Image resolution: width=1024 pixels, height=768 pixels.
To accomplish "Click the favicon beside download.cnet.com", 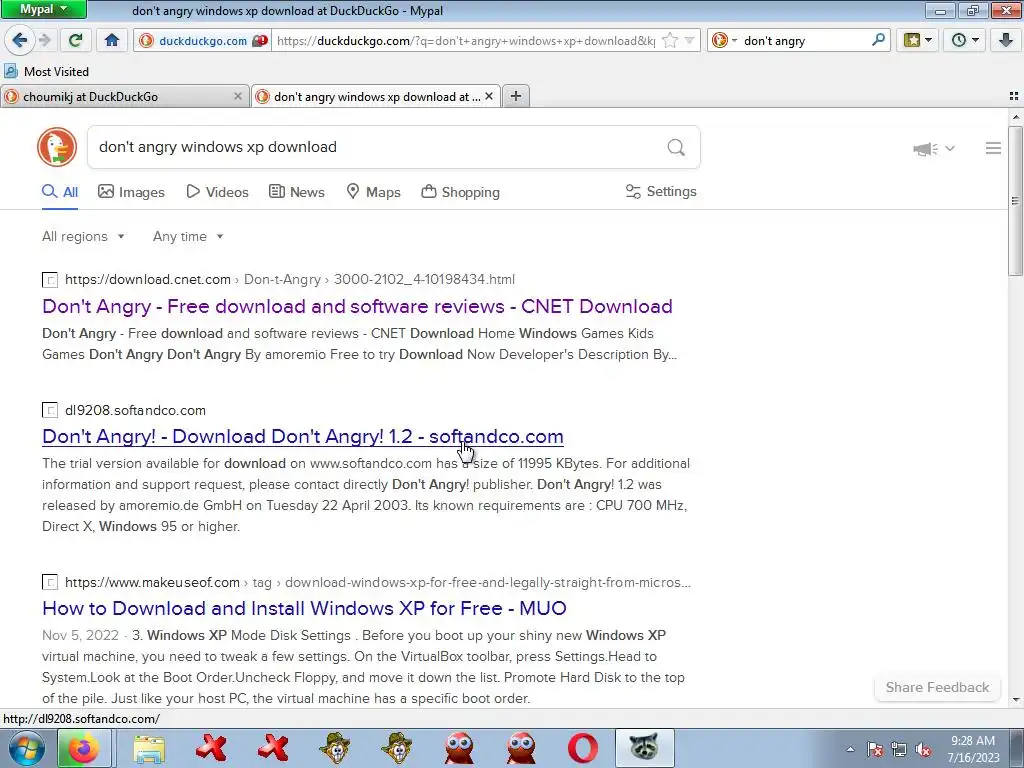I will [x=50, y=280].
